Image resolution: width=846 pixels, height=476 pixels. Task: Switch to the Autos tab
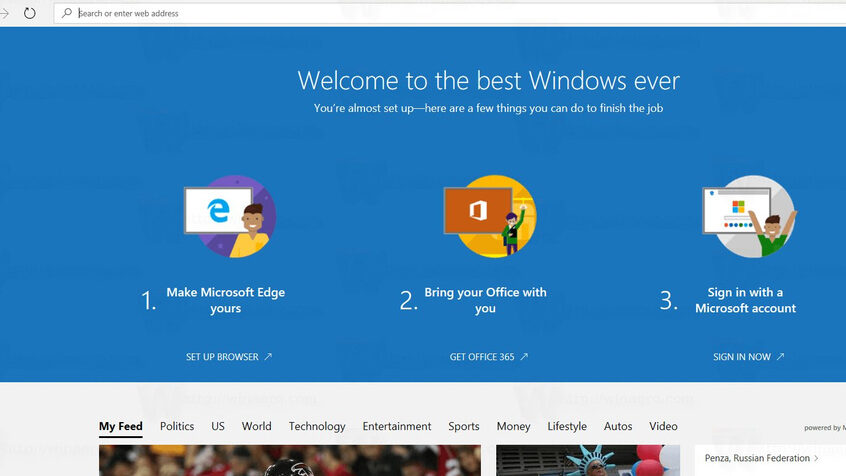click(618, 426)
